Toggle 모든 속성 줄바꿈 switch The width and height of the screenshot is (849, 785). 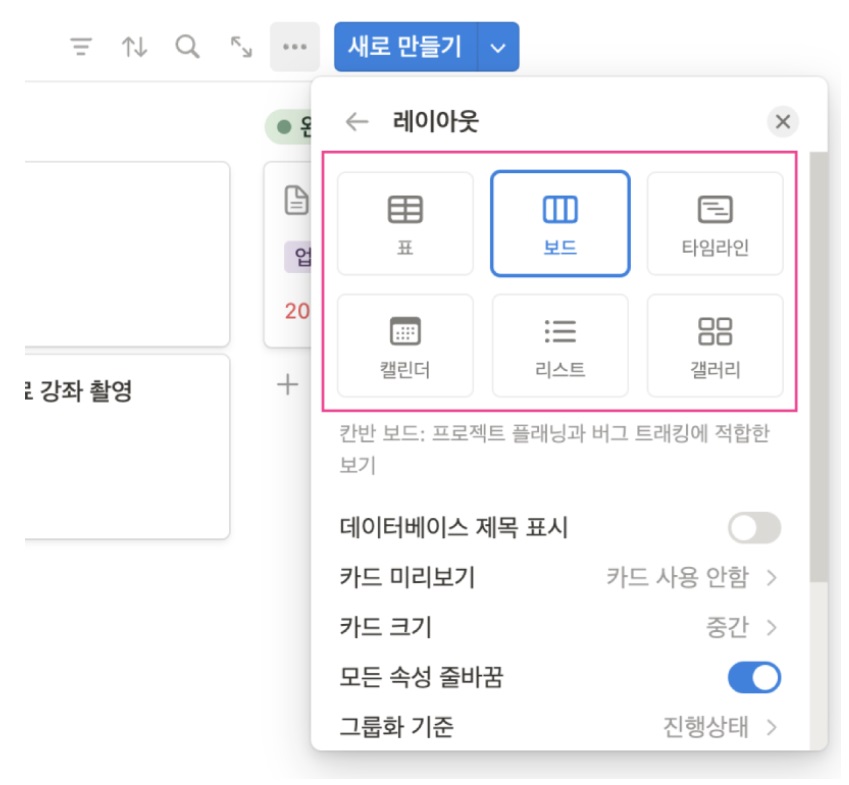point(754,677)
